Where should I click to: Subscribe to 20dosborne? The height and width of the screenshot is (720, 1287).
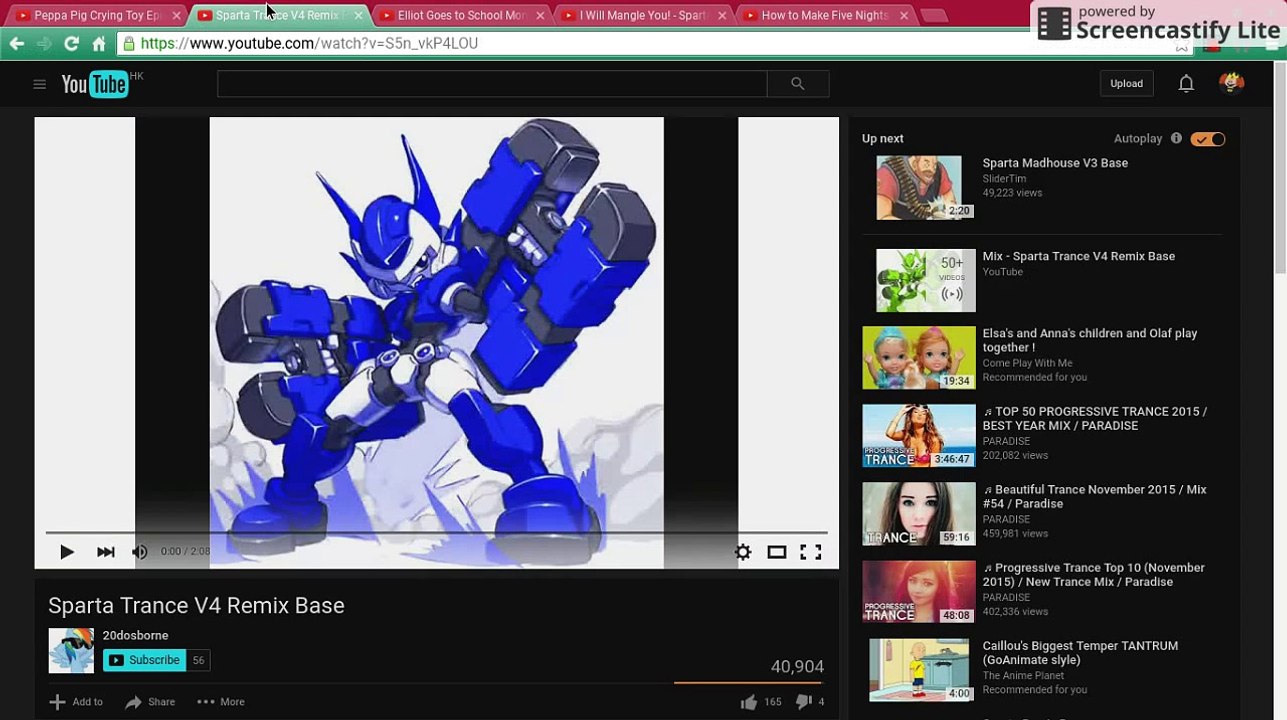tap(145, 660)
